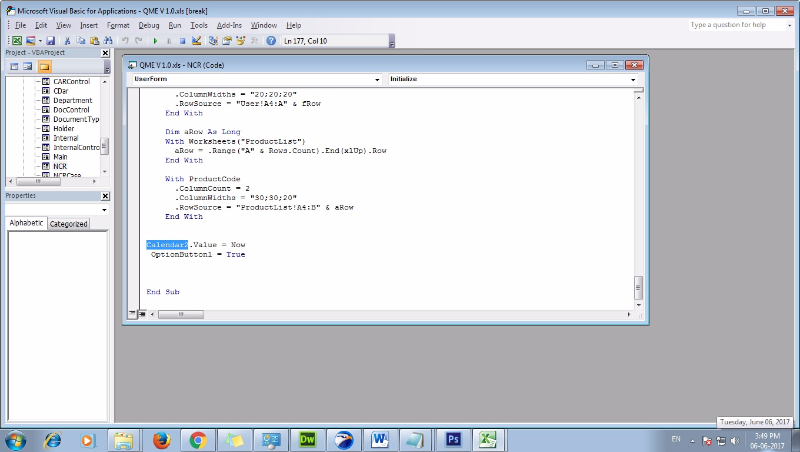The width and height of the screenshot is (800, 452).
Task: Select DocControl in the project tree
Action: [x=71, y=110]
